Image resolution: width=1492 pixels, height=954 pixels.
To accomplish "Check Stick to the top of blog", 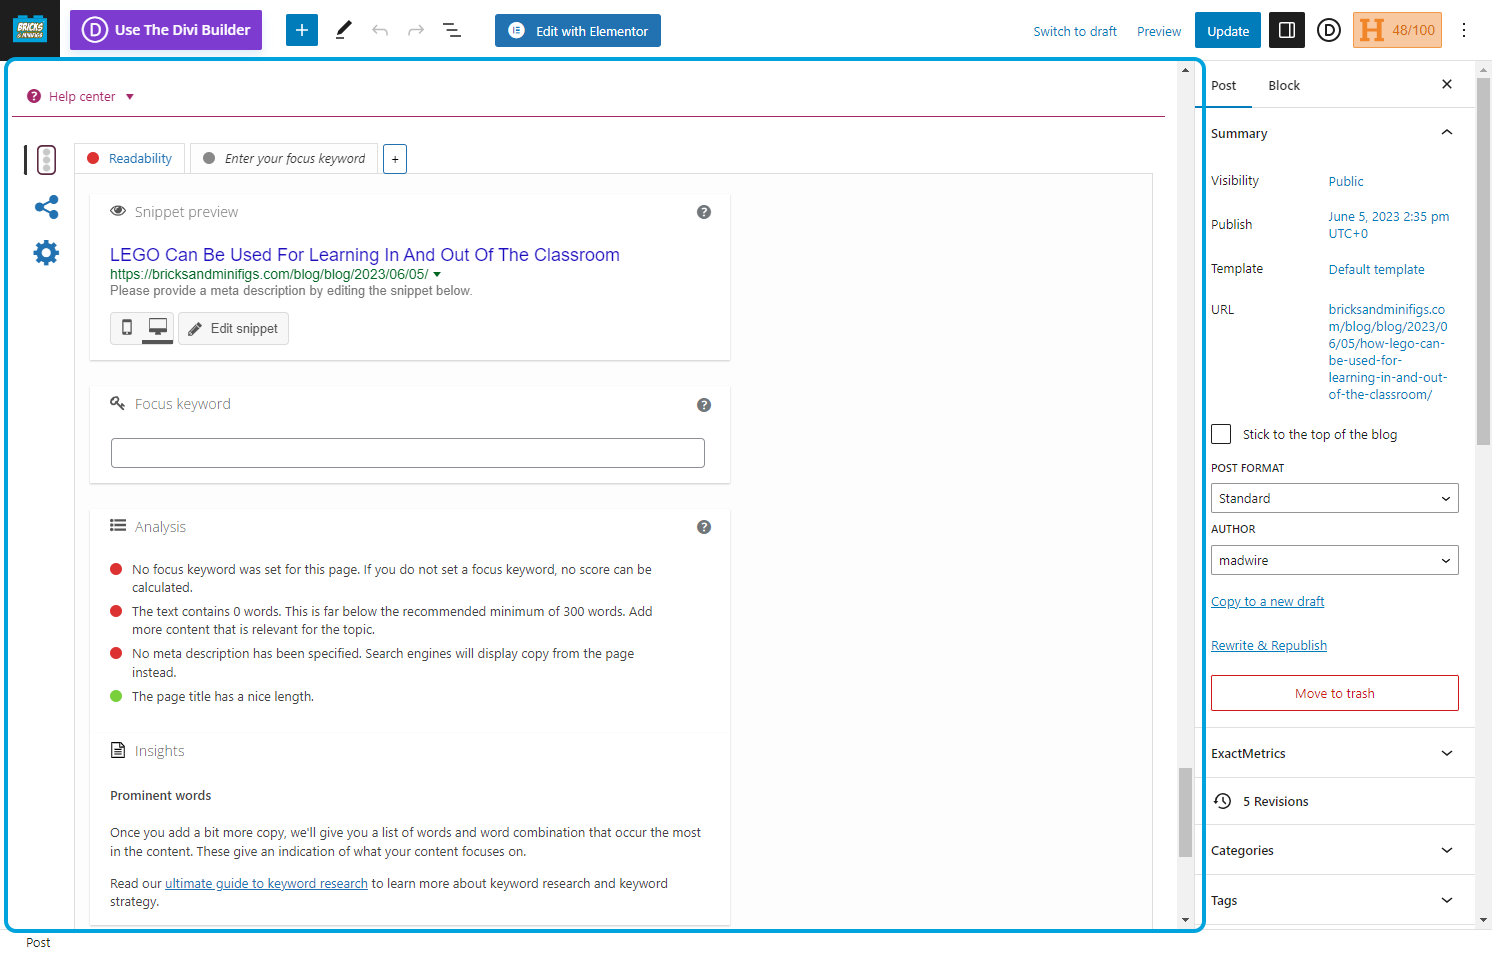I will 1221,434.
